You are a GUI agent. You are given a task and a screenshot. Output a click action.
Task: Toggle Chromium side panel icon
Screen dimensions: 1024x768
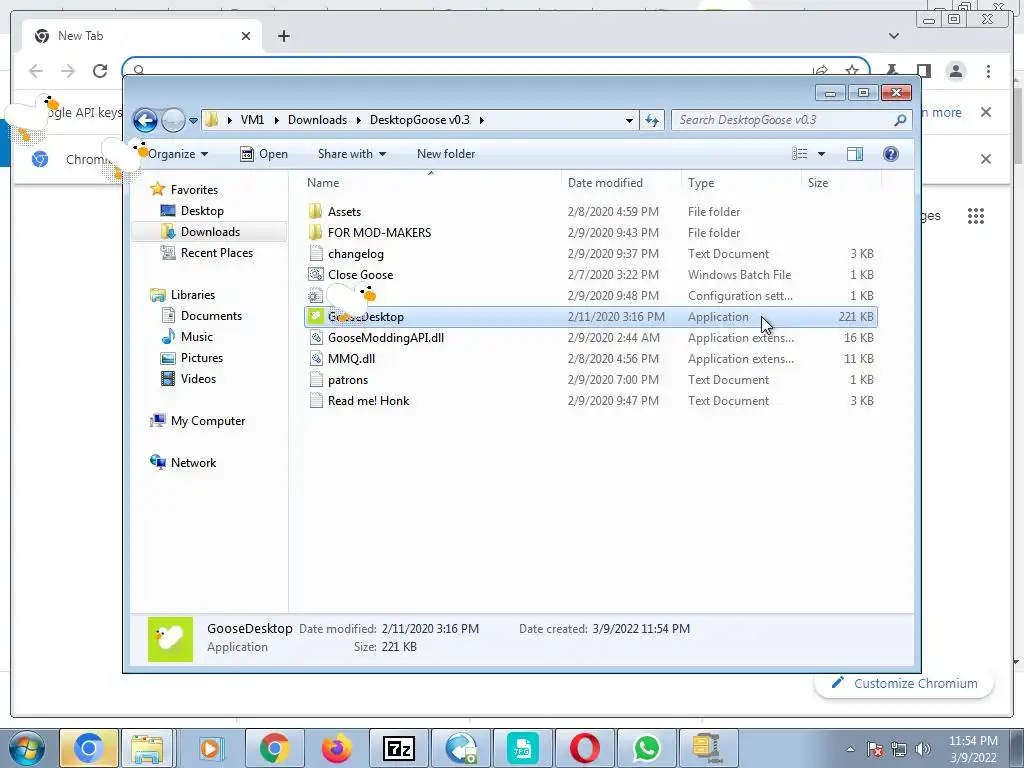point(923,71)
